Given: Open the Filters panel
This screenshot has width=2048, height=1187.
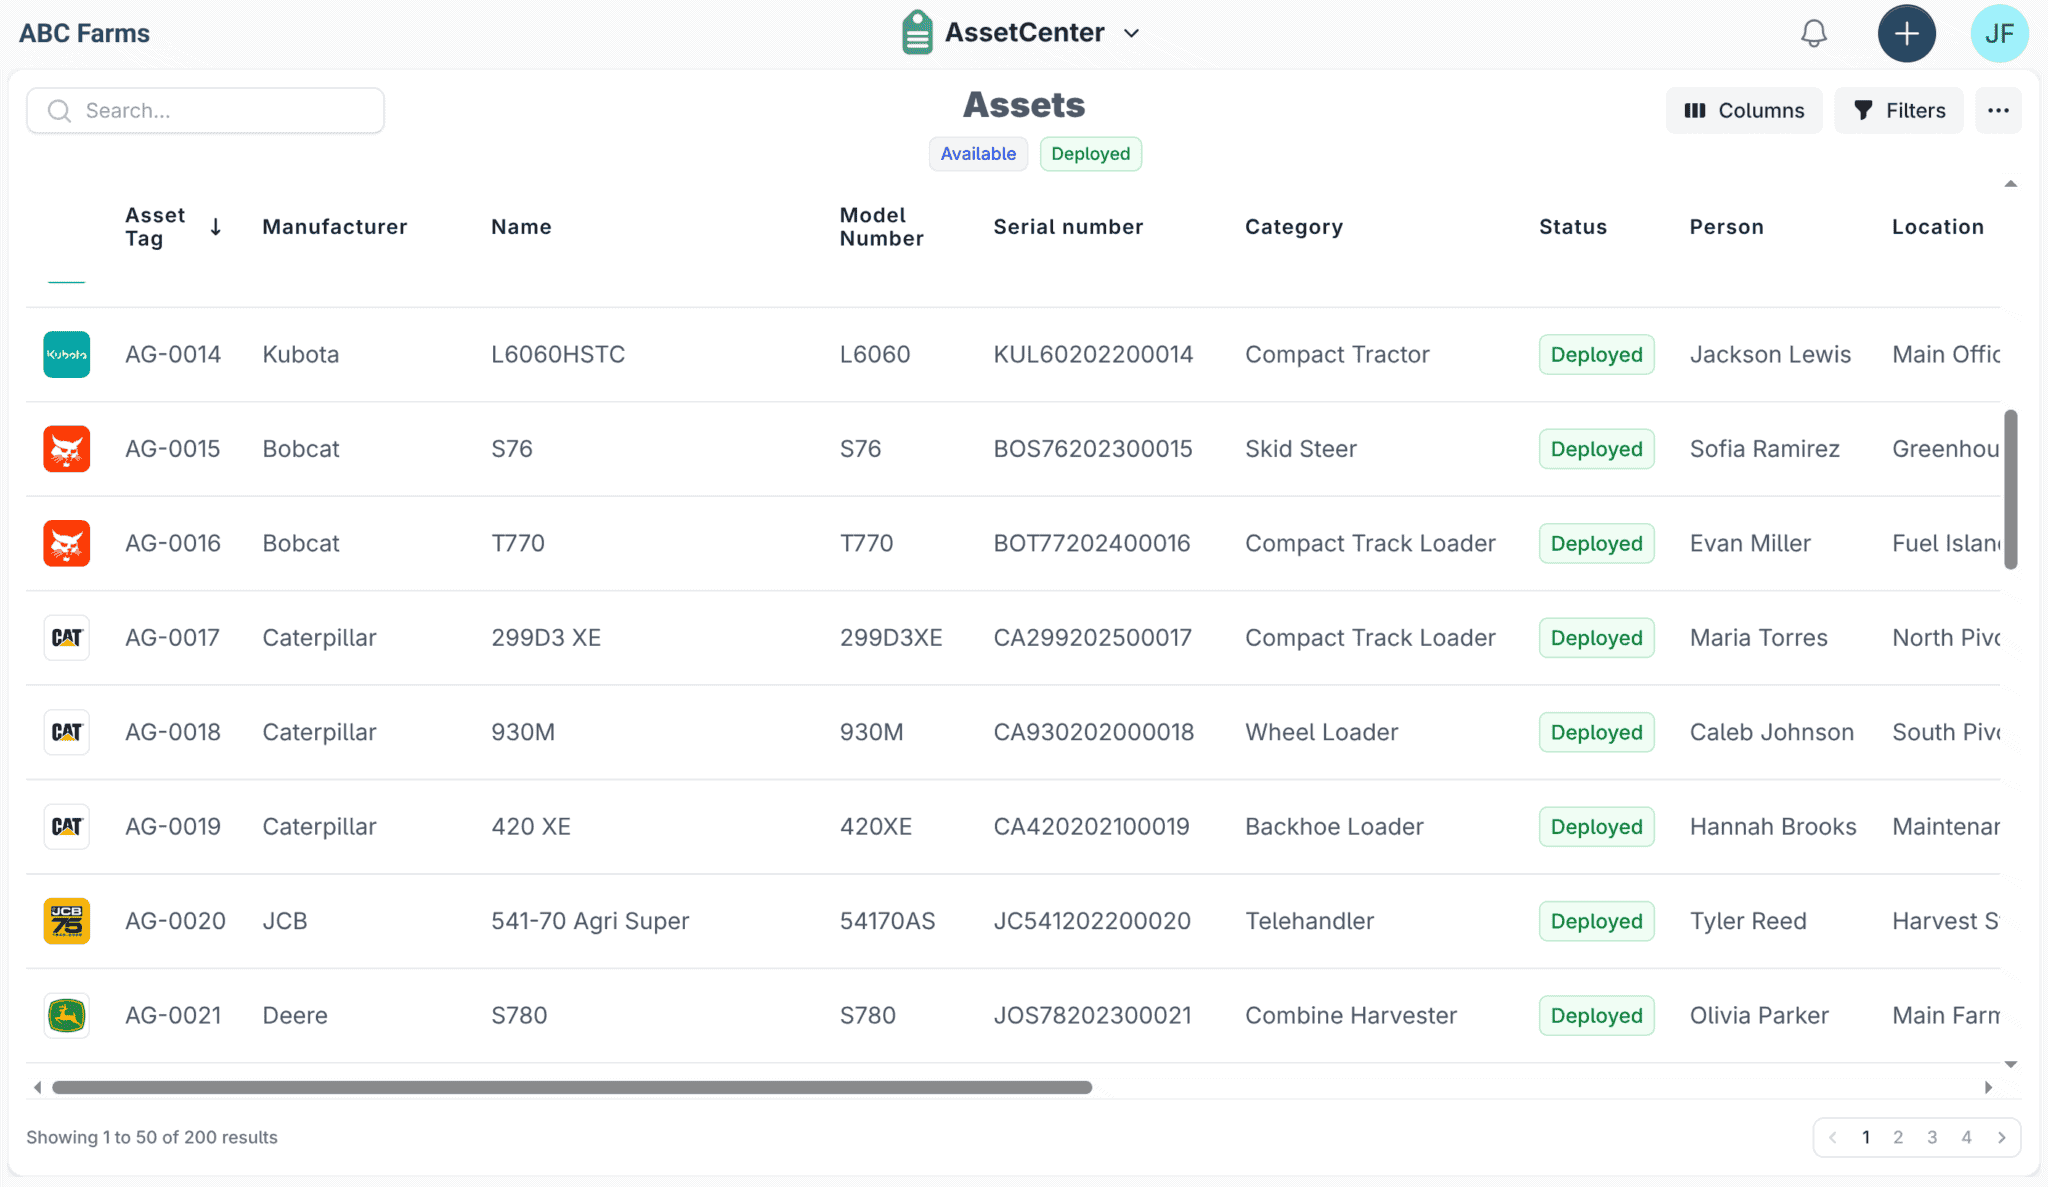Looking at the screenshot, I should point(1898,111).
